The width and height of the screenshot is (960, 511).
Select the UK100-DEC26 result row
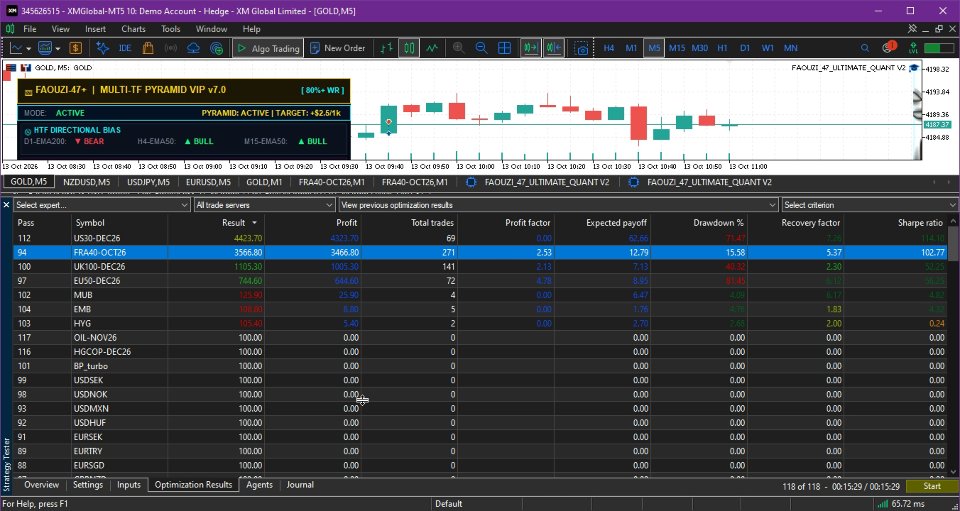pyautogui.click(x=481, y=266)
